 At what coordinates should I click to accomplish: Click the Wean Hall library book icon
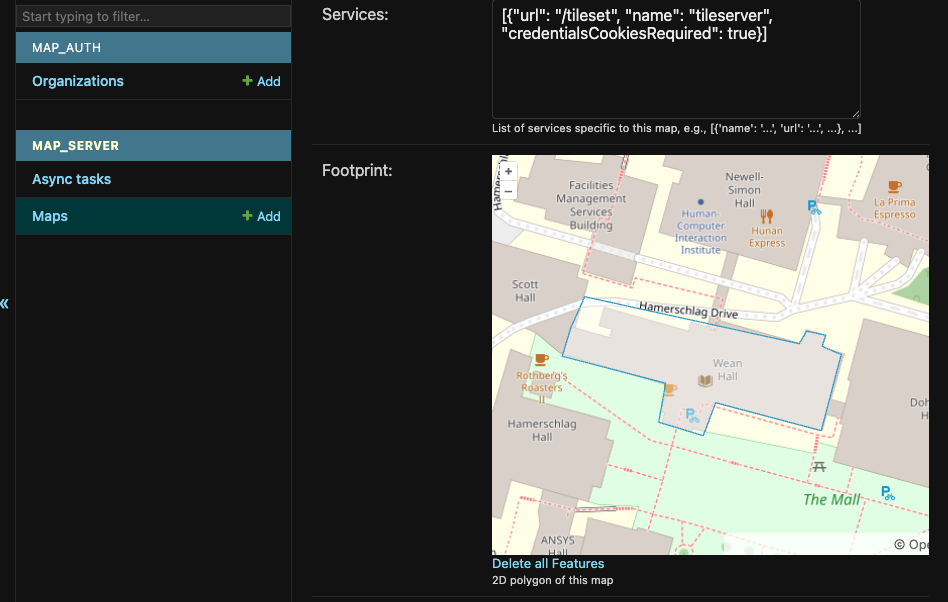tap(705, 380)
